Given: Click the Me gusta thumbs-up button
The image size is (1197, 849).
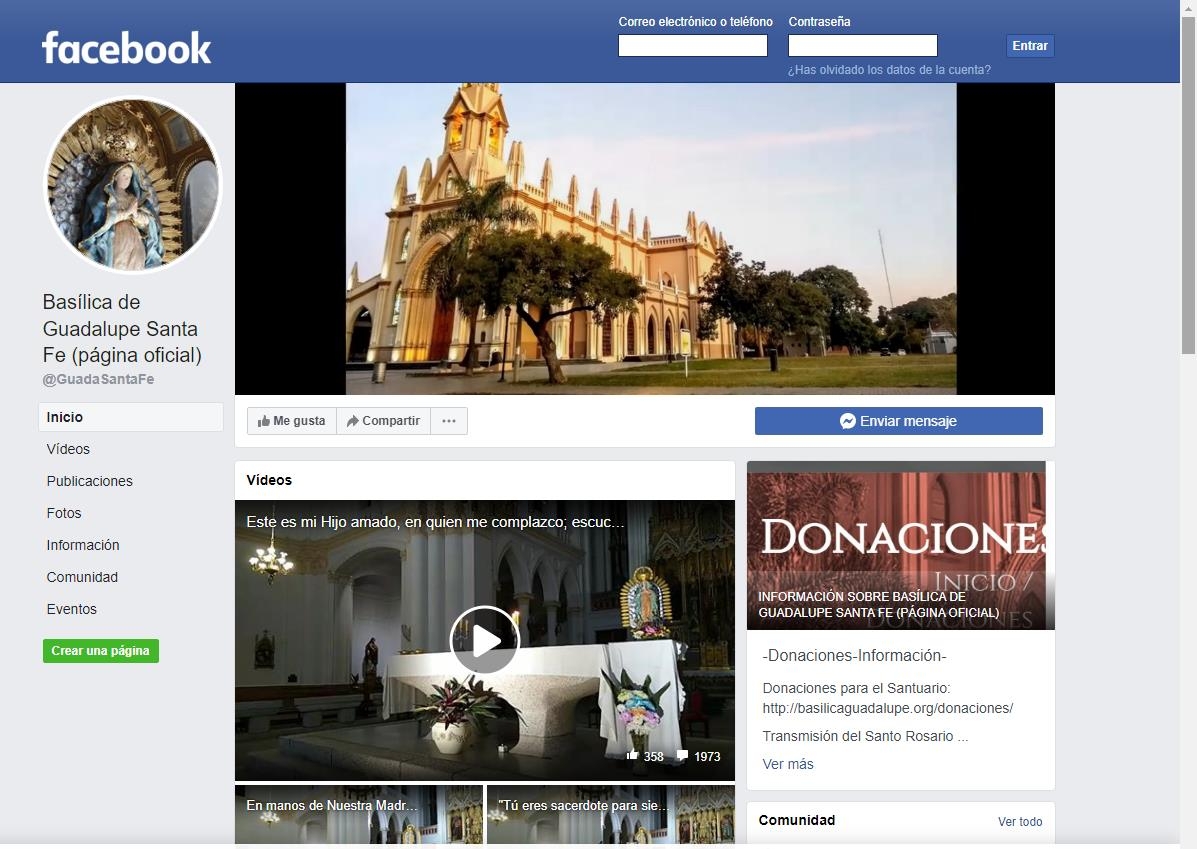Looking at the screenshot, I should [x=292, y=421].
